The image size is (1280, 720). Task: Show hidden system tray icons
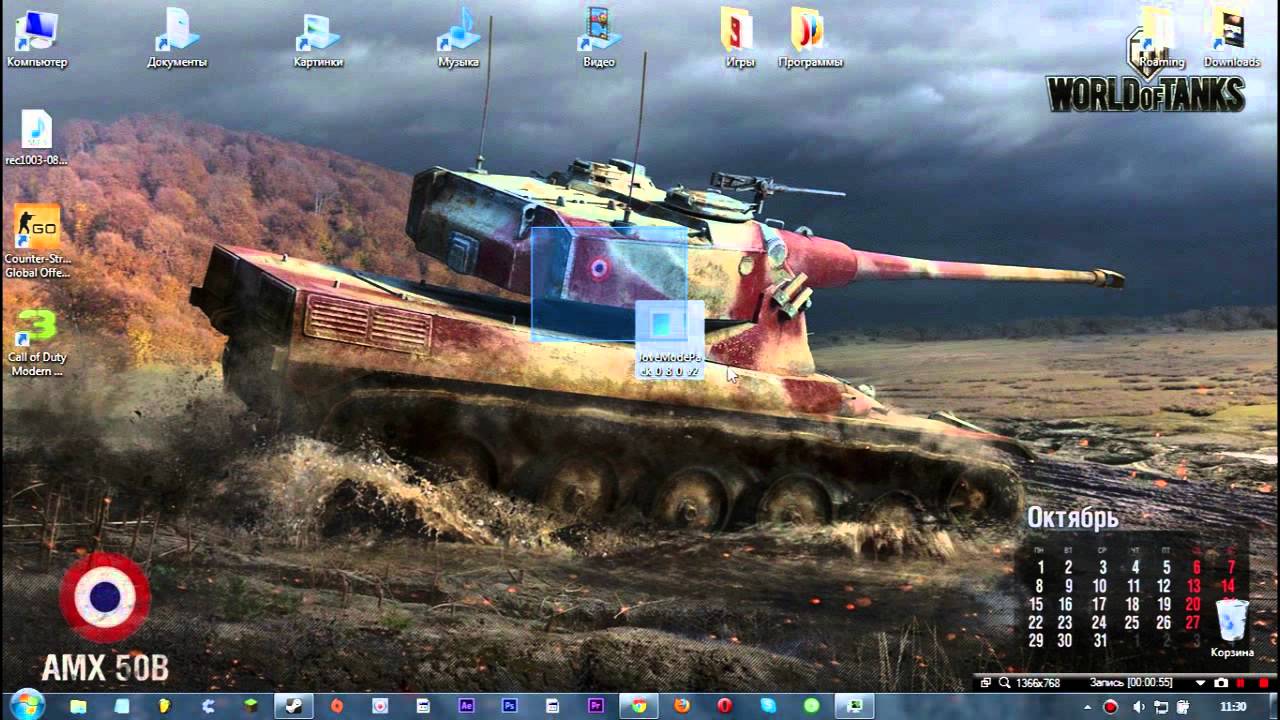click(x=1088, y=707)
